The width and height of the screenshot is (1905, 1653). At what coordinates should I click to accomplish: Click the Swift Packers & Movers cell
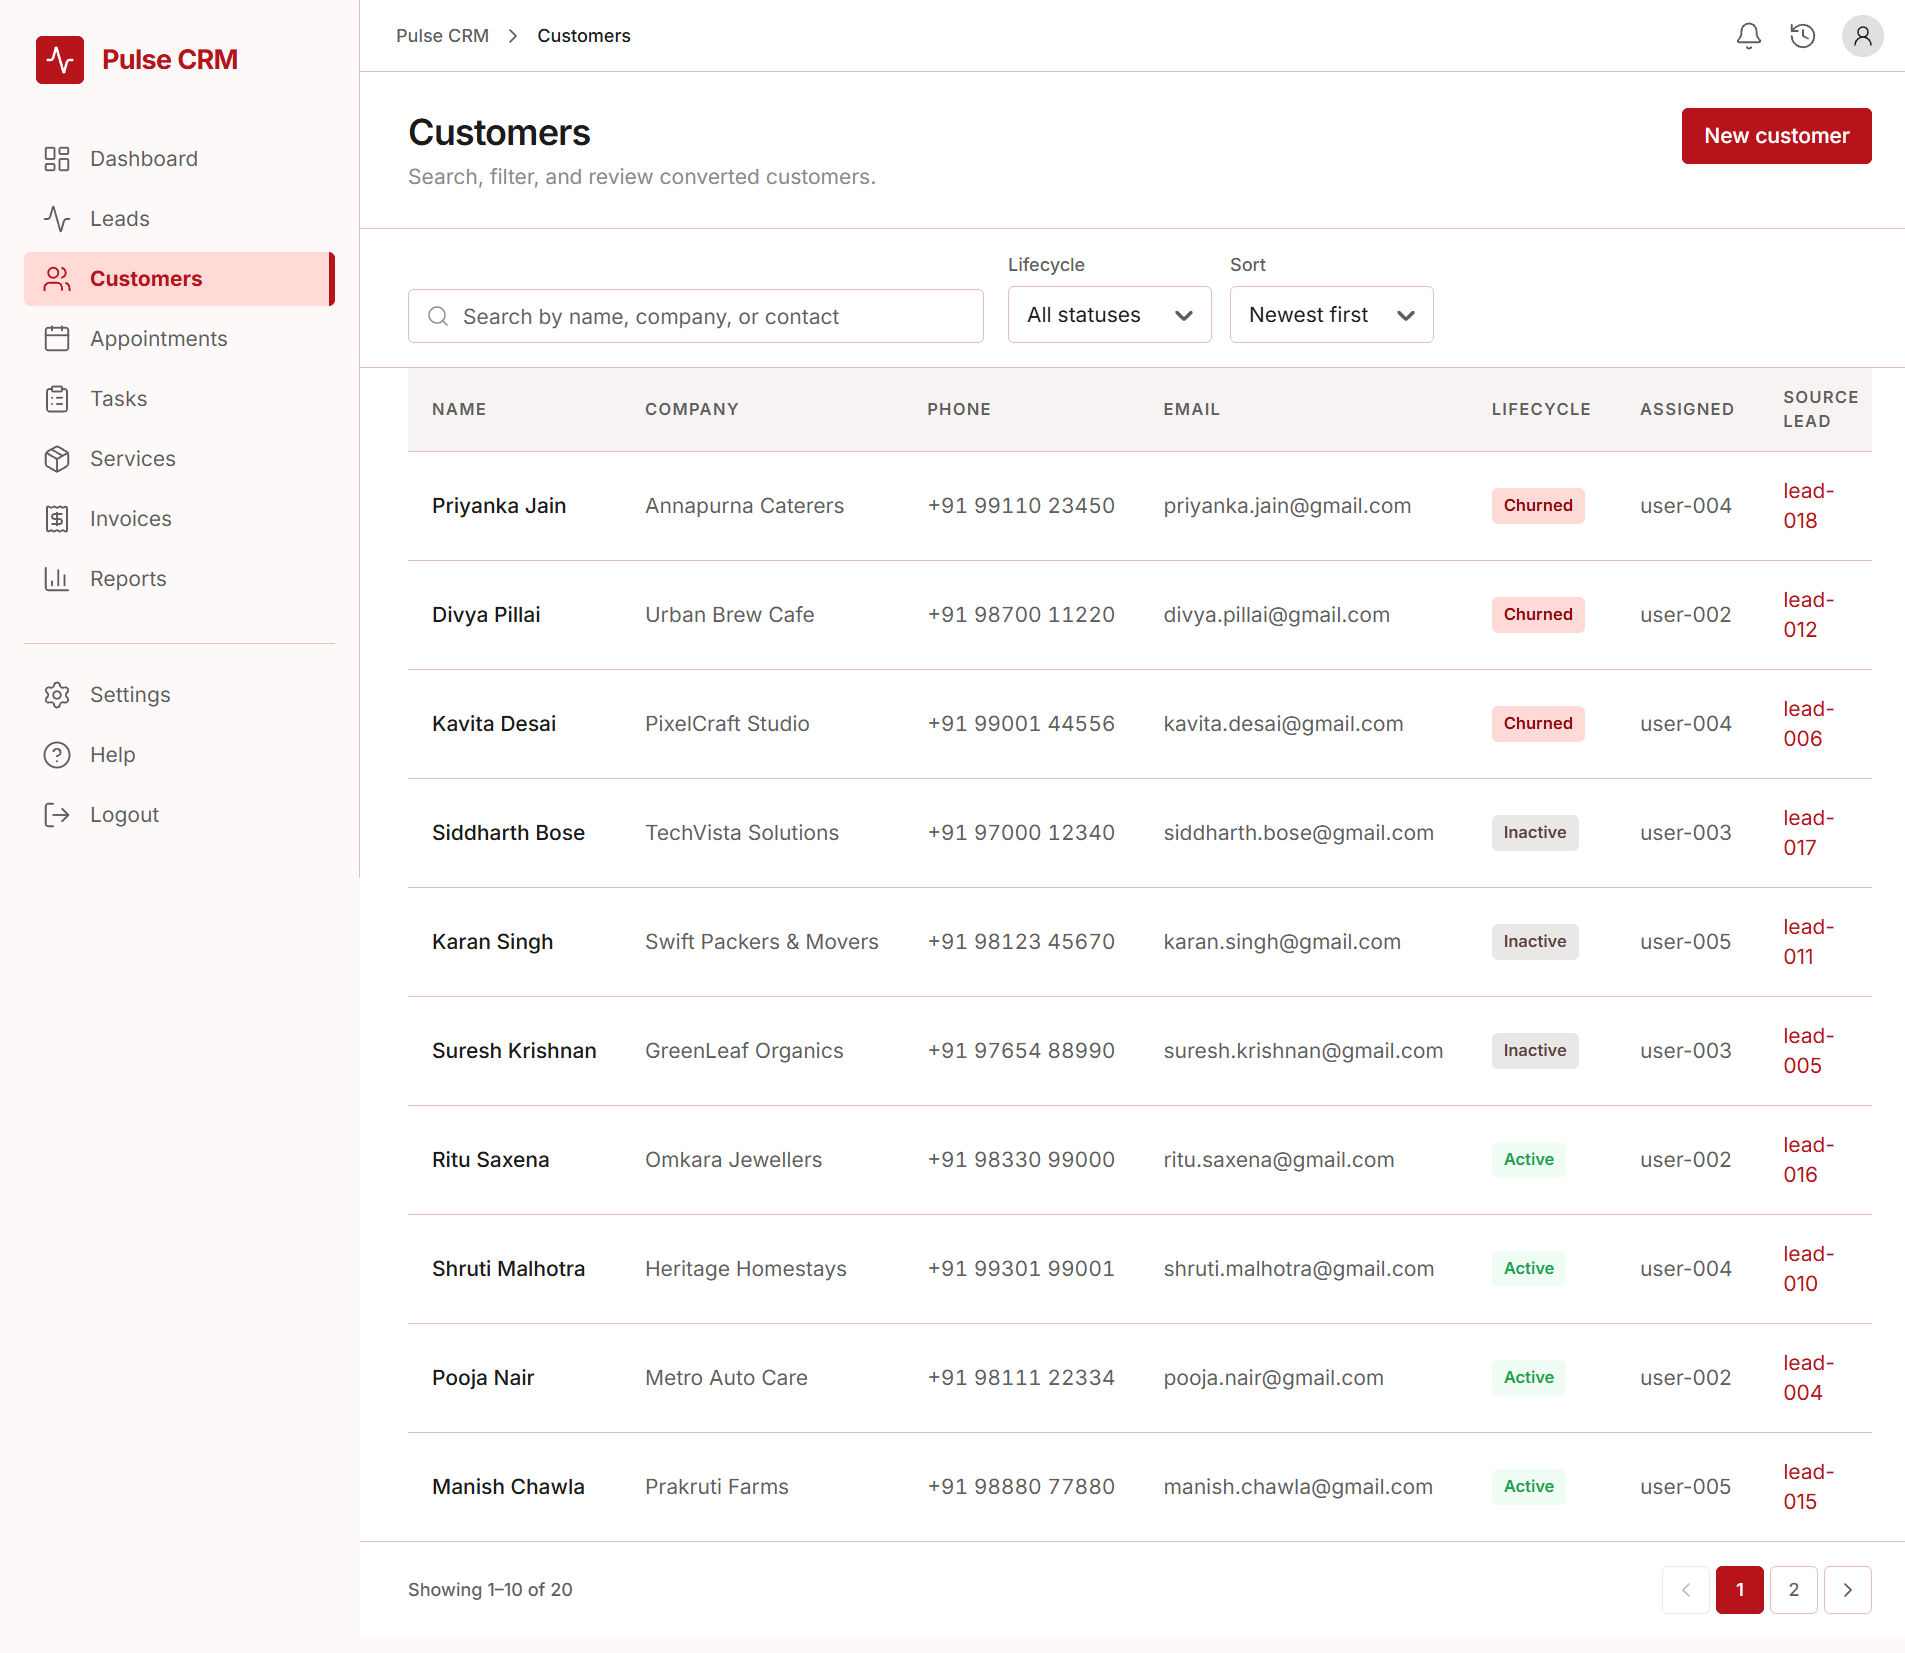tap(761, 942)
